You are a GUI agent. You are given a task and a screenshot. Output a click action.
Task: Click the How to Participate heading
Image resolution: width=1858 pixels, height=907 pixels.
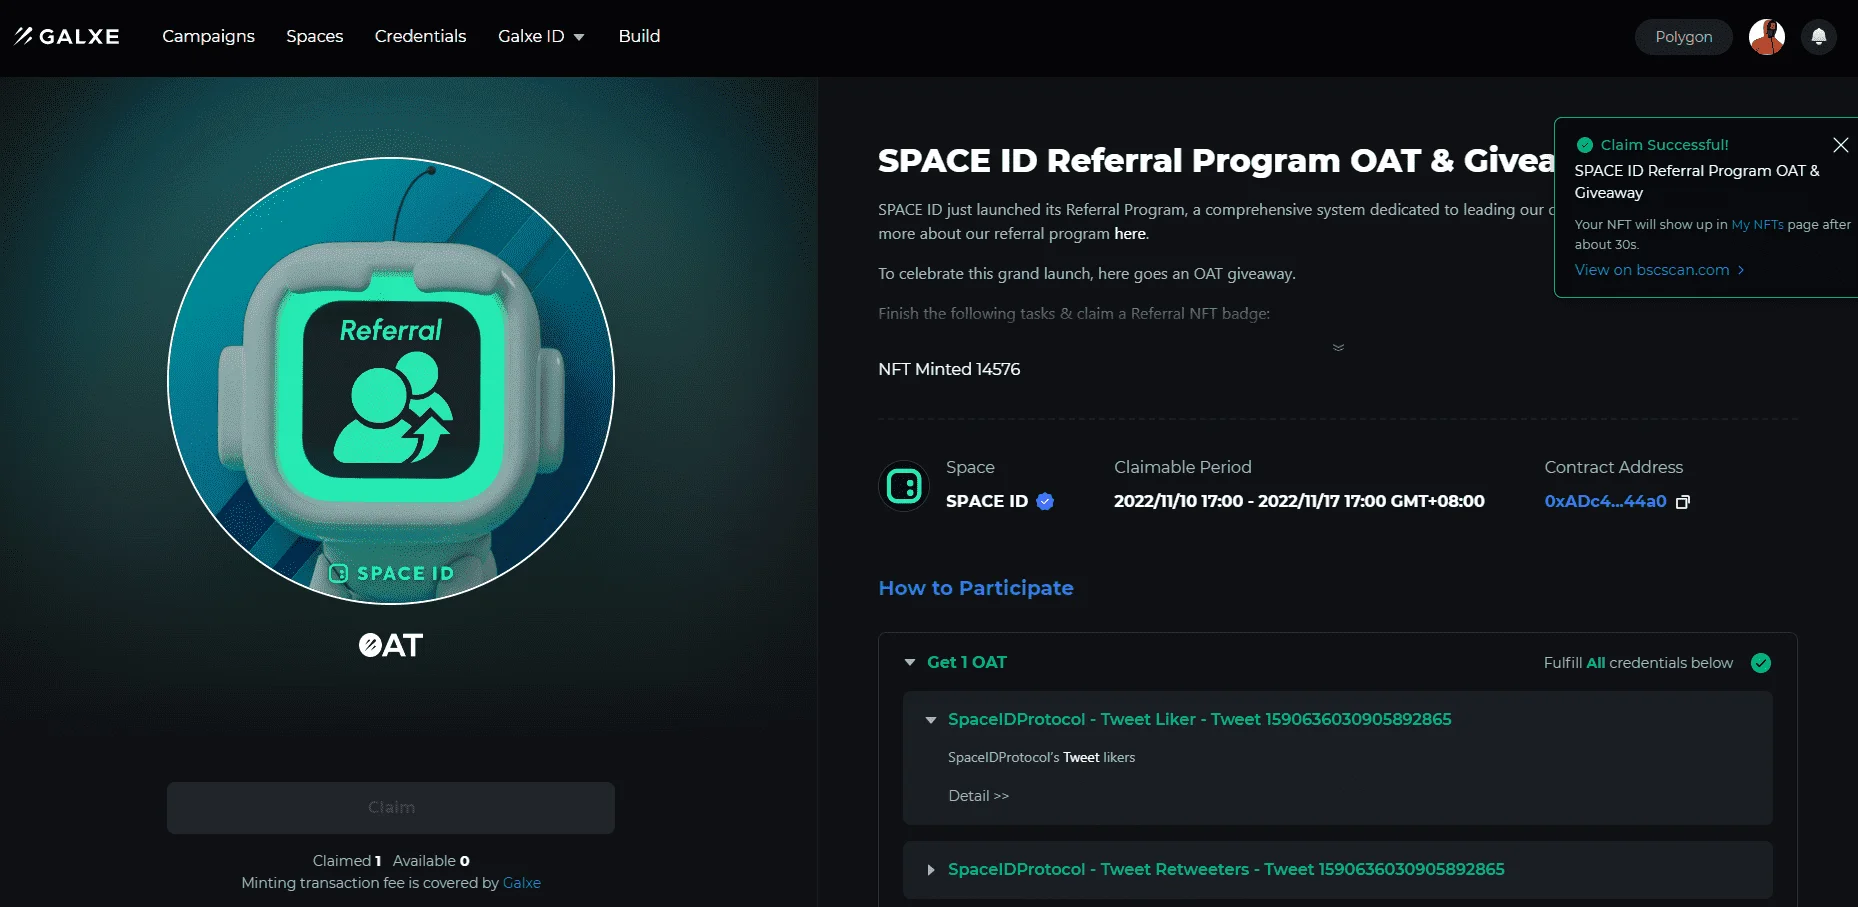coord(976,588)
